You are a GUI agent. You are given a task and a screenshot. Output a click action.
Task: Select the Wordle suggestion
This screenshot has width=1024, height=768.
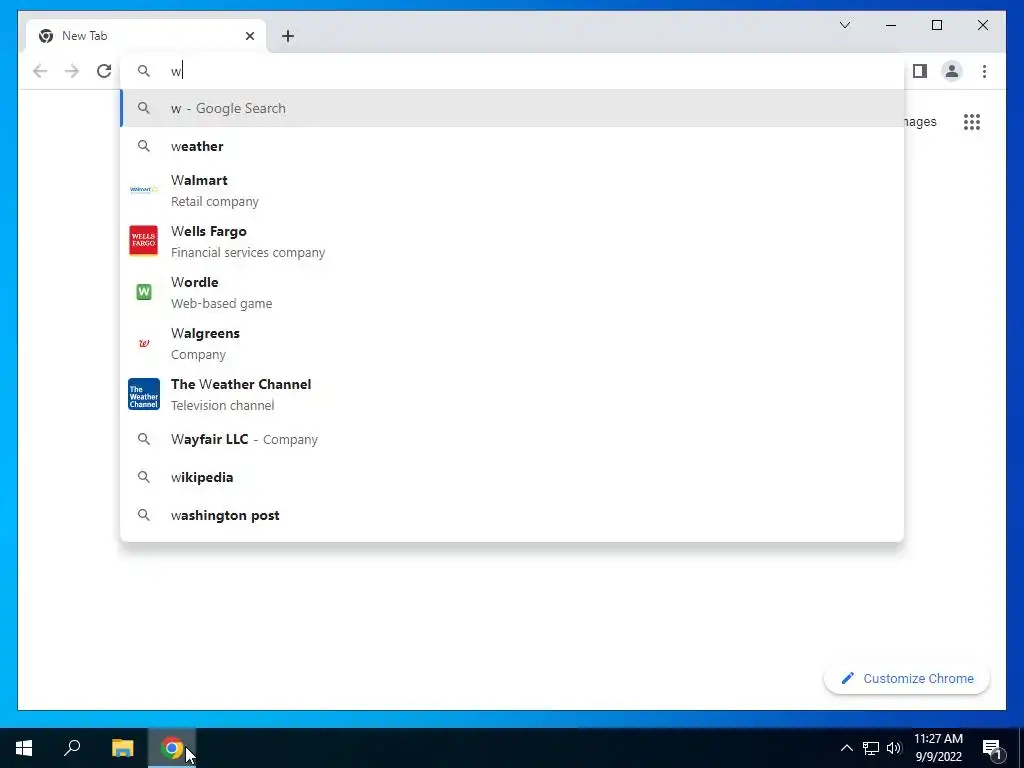point(512,292)
